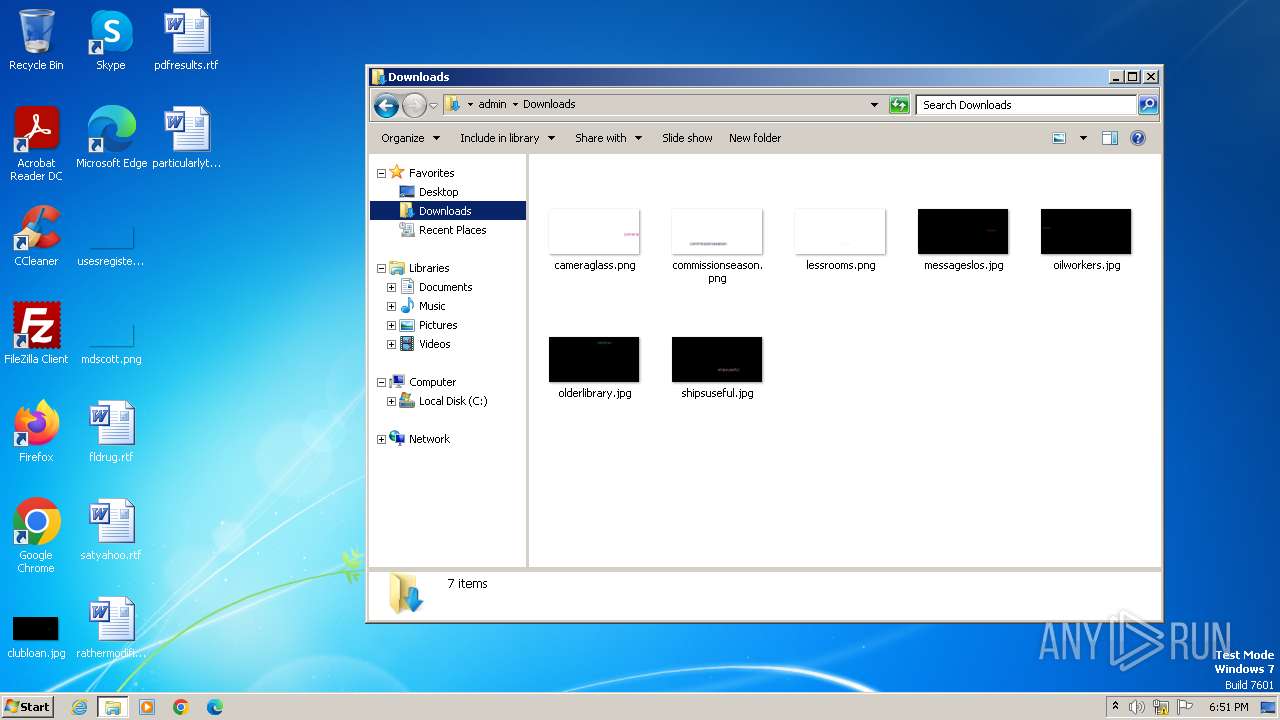This screenshot has width=1280, height=720.
Task: Select the Google Chrome desktop shortcut
Action: click(x=36, y=536)
